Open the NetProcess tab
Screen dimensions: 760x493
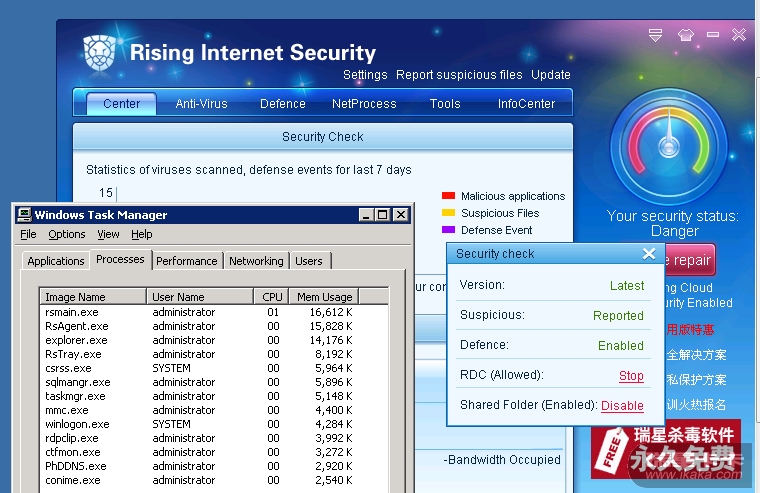364,103
